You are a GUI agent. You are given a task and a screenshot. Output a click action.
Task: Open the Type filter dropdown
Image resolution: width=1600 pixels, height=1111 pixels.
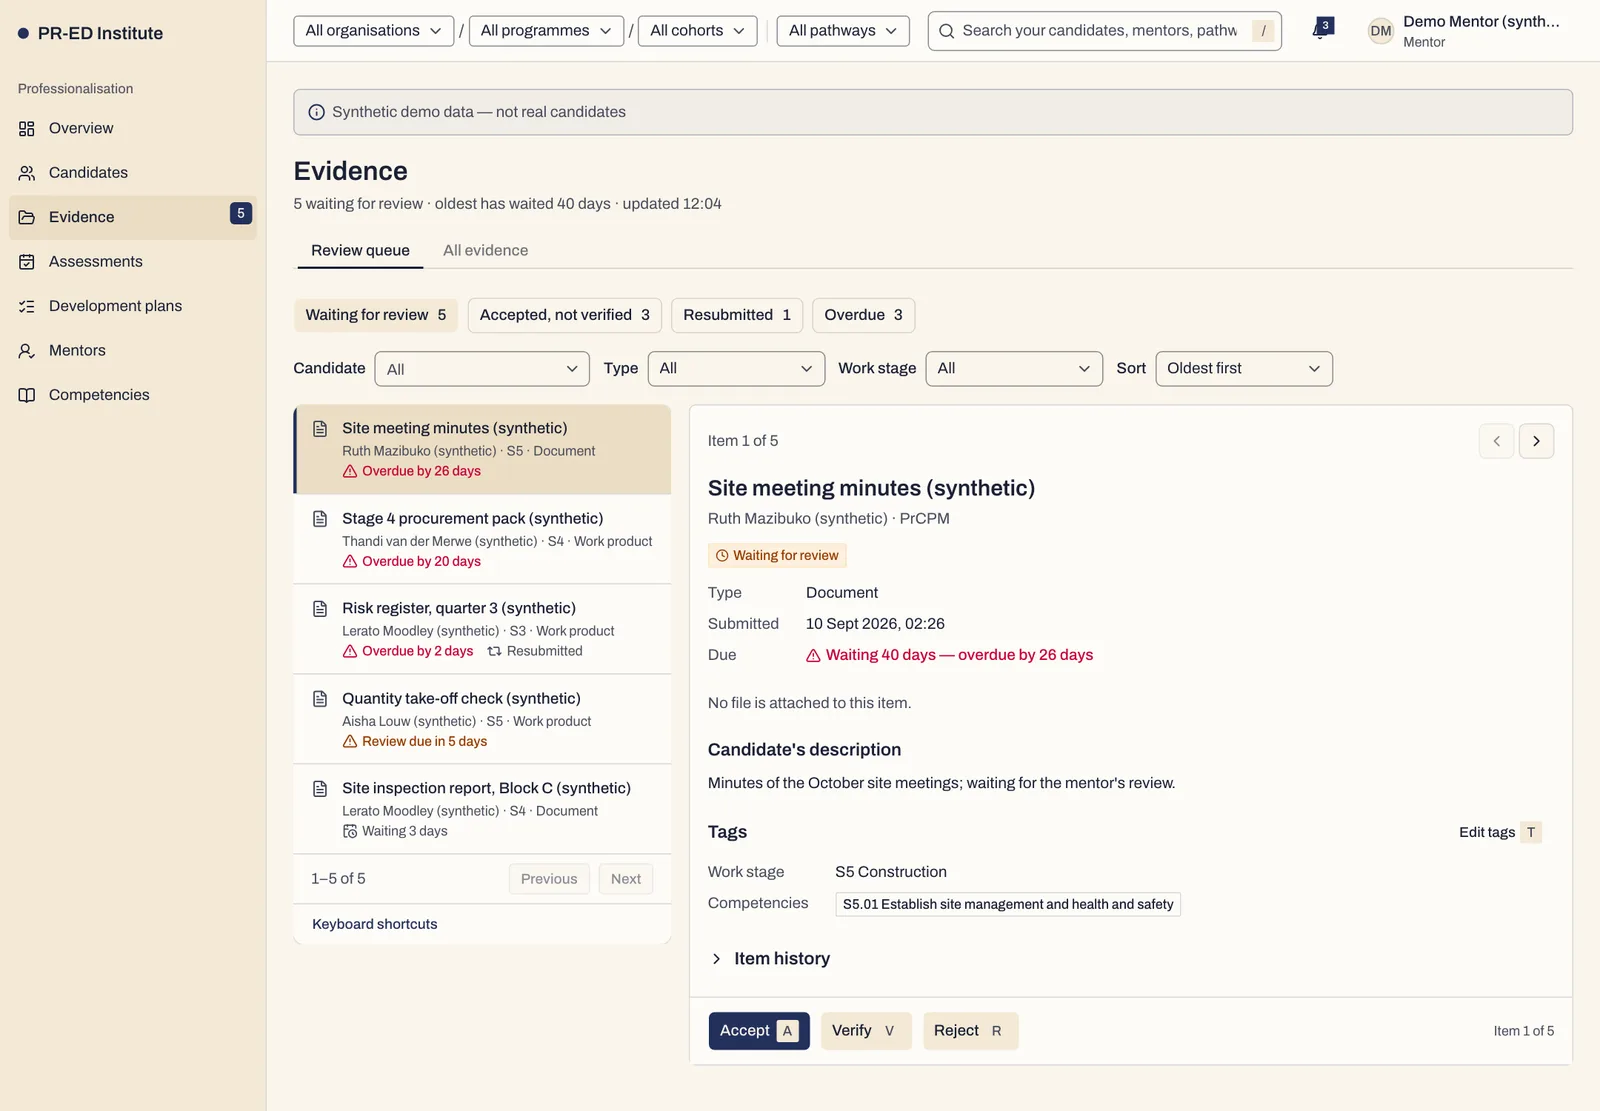pyautogui.click(x=736, y=369)
